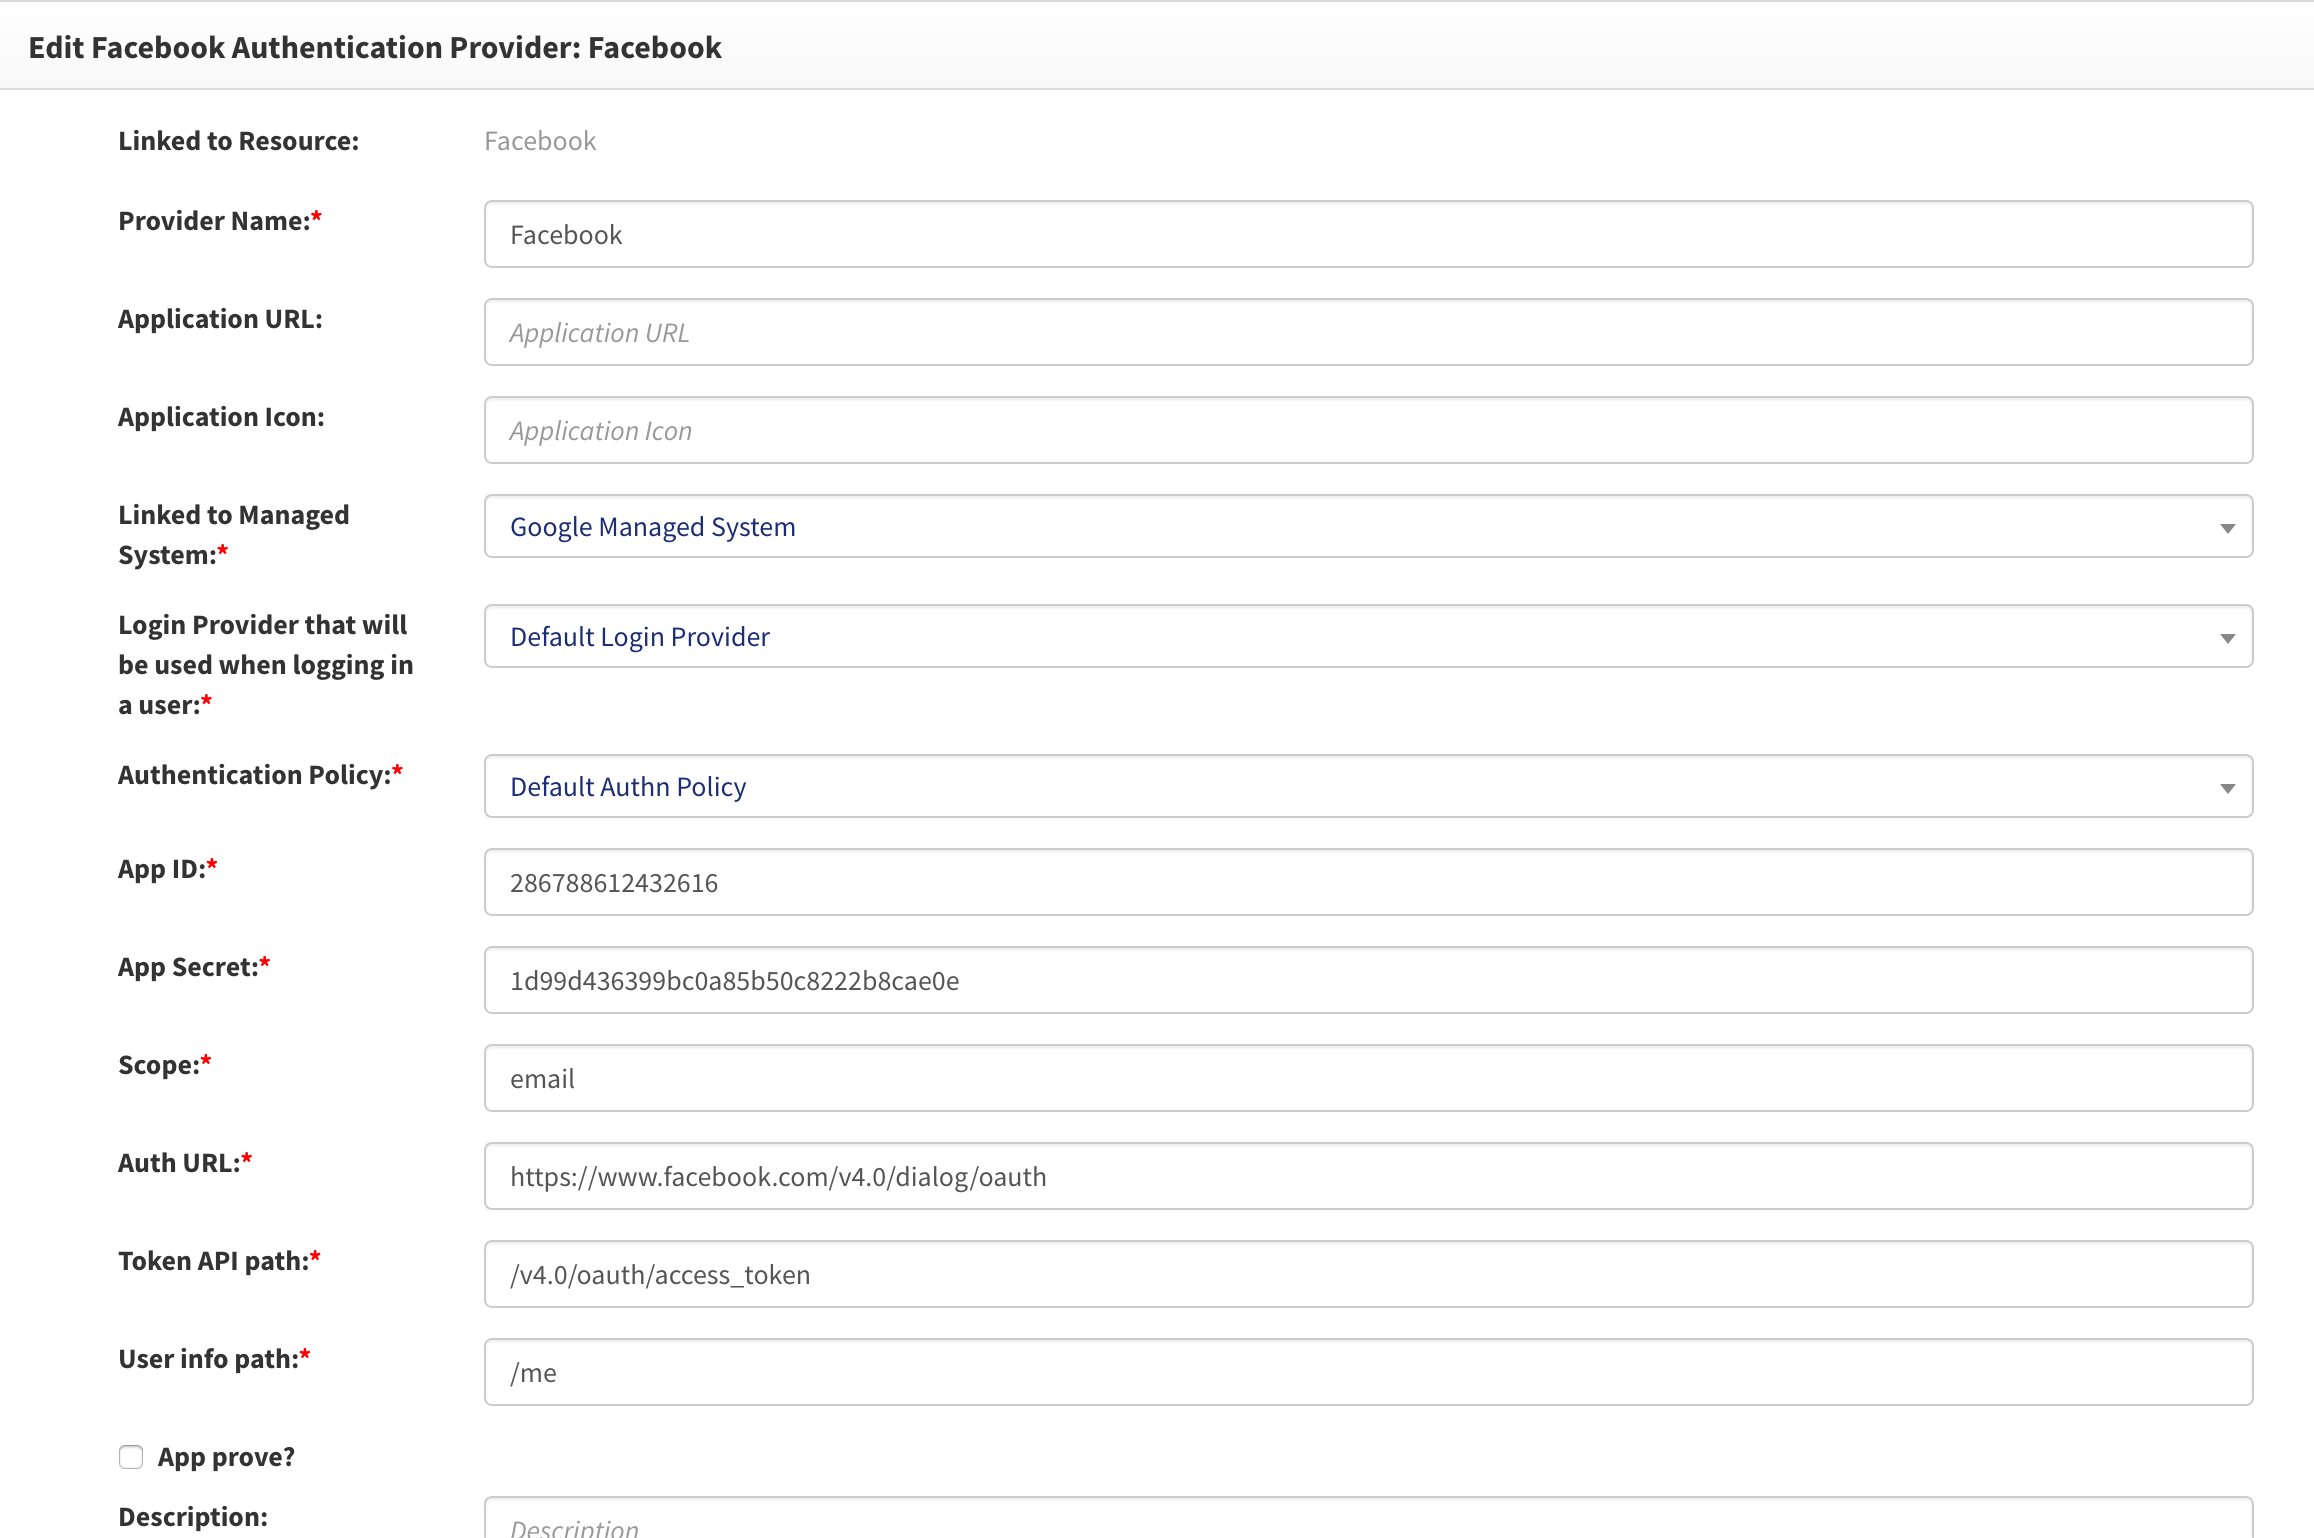The height and width of the screenshot is (1538, 2314).
Task: Click the App prove? label text
Action: point(224,1456)
